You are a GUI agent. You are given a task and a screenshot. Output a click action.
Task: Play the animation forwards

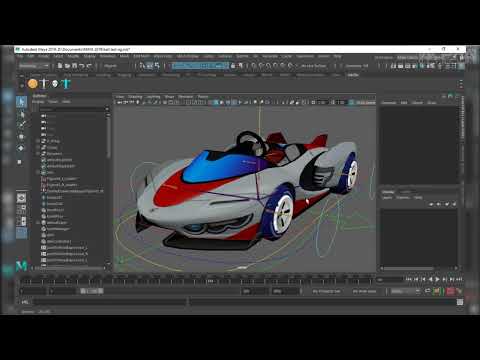point(437,279)
